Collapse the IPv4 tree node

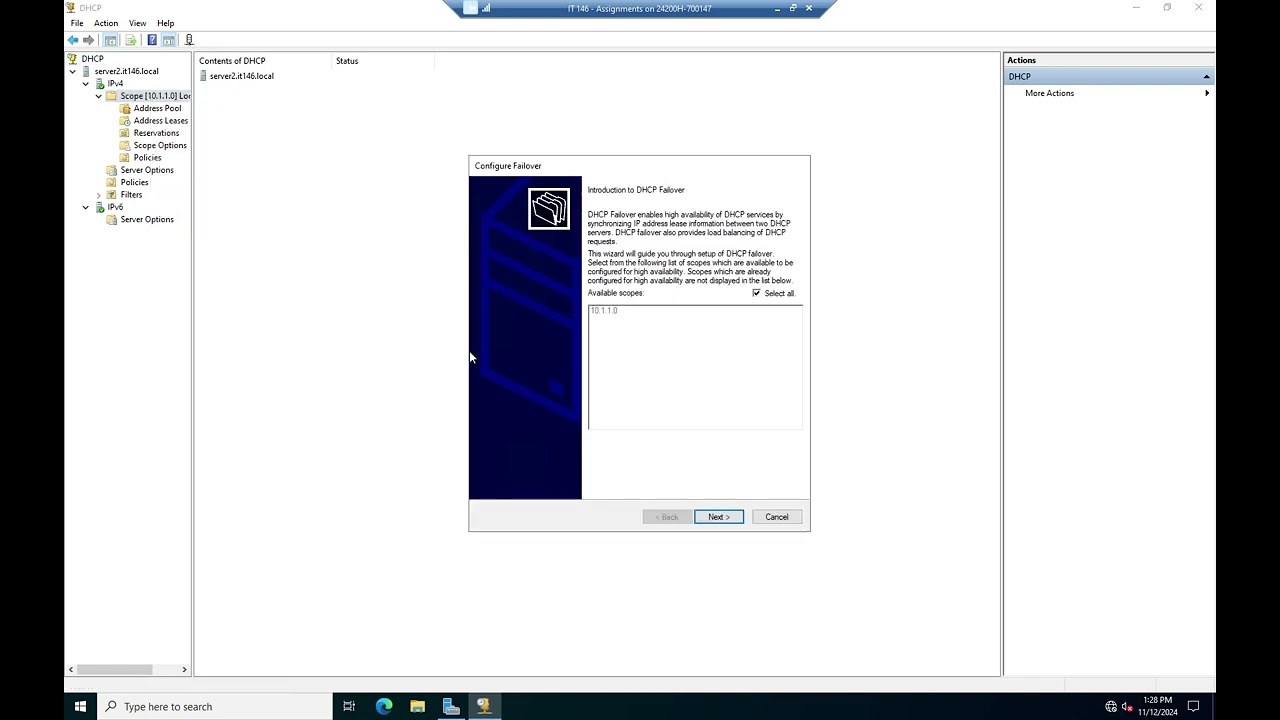(x=86, y=84)
